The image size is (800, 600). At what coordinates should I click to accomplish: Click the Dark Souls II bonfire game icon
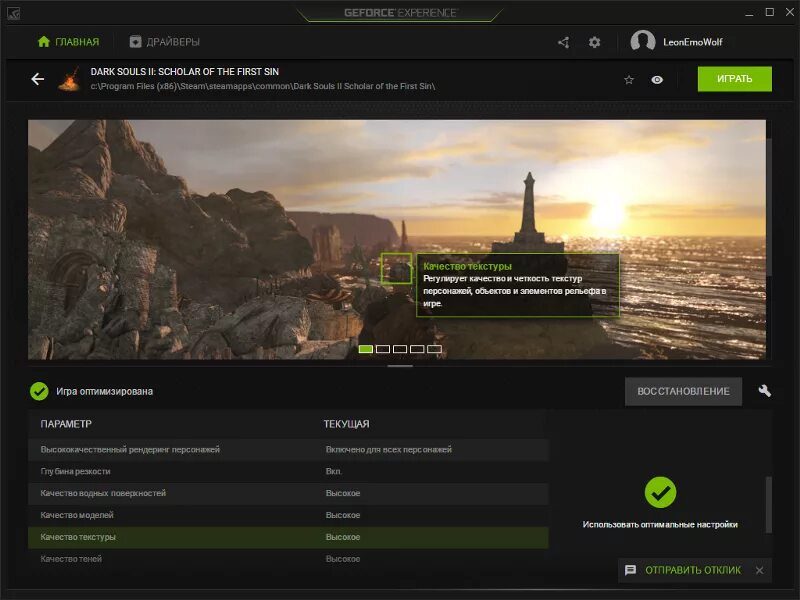69,79
